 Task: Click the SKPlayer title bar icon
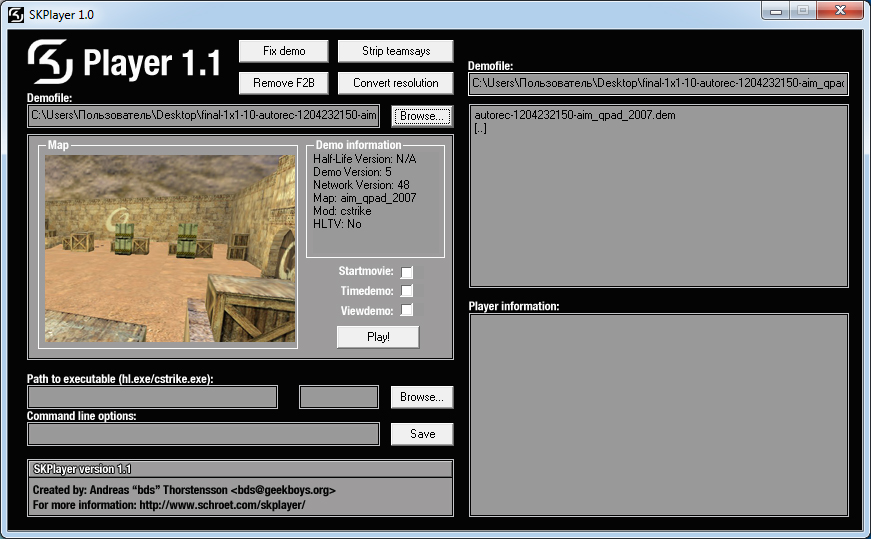click(16, 14)
